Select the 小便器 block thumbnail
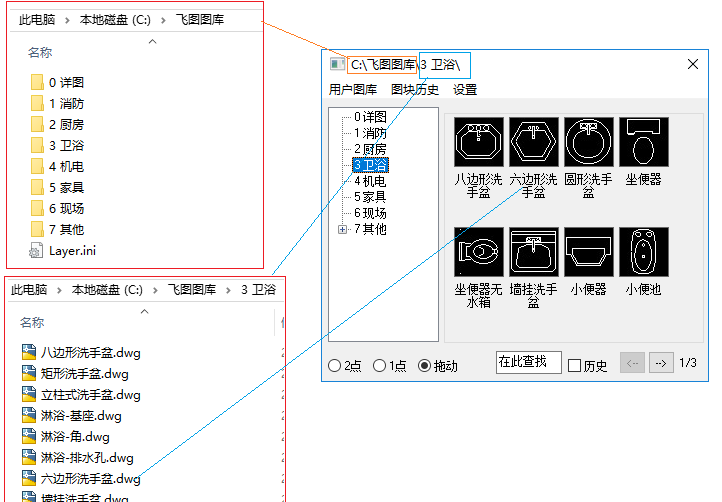The width and height of the screenshot is (722, 502). pos(588,252)
